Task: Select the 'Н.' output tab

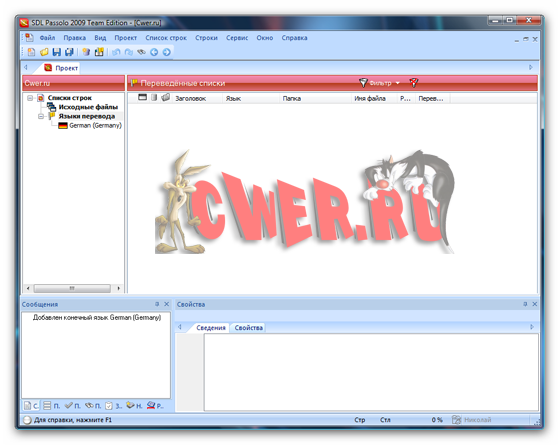Action: (x=135, y=406)
